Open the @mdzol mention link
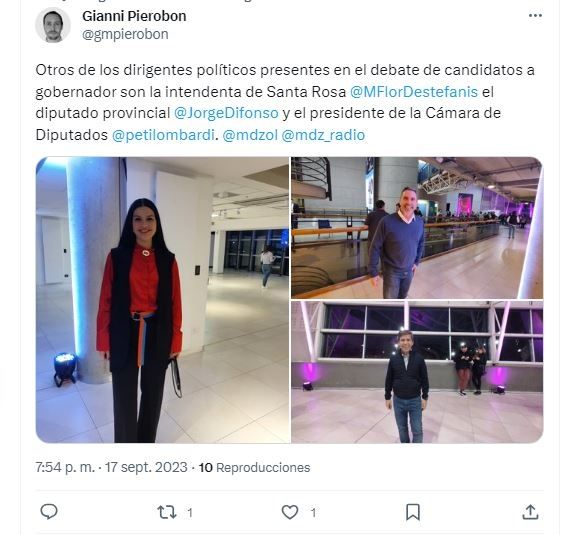 click(250, 135)
